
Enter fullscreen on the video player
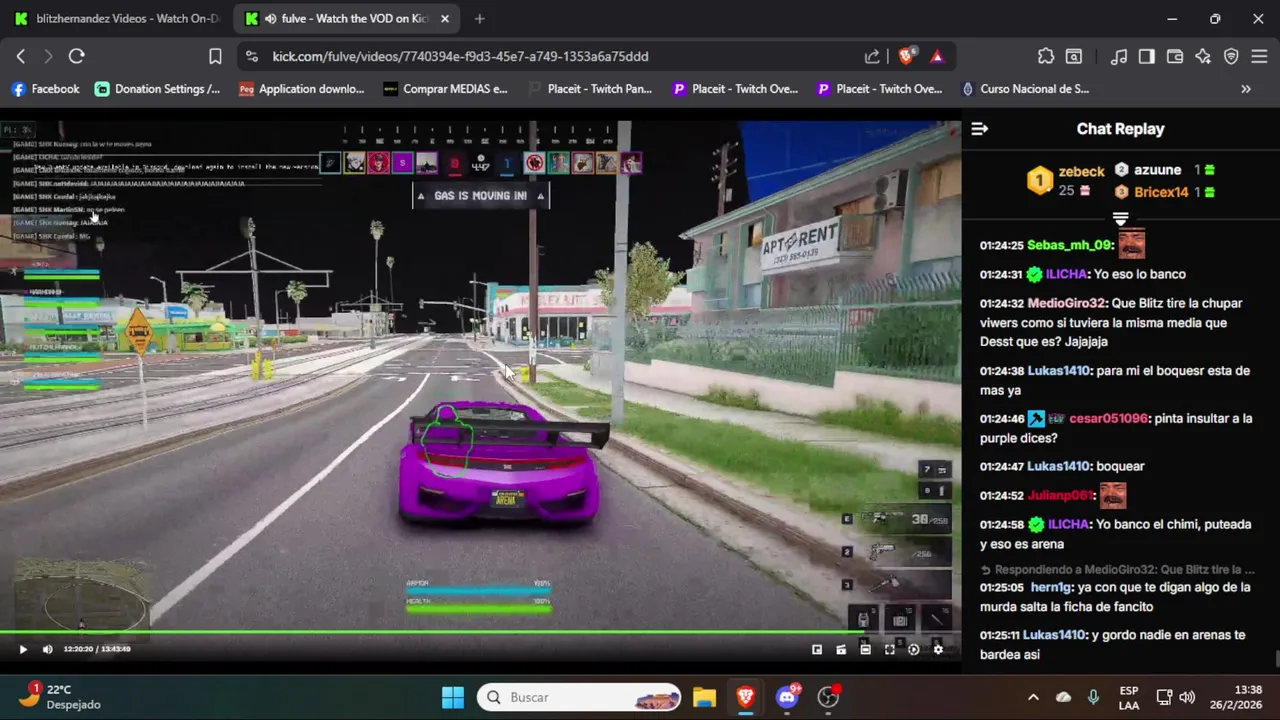pos(890,649)
